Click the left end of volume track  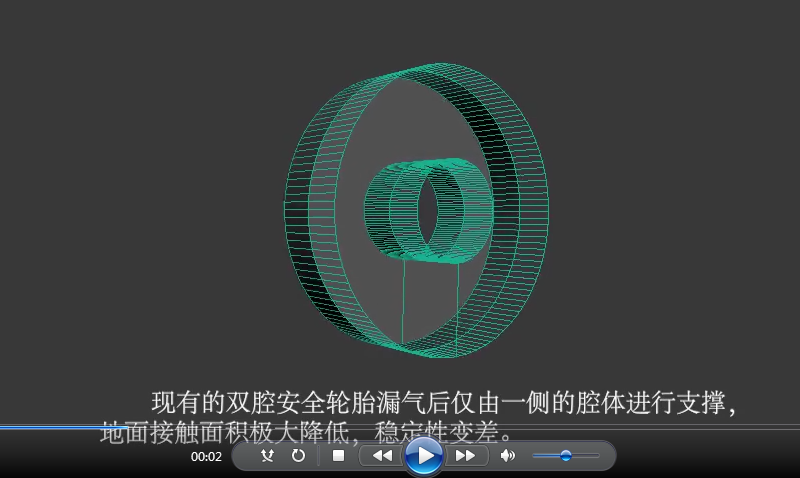coord(535,456)
